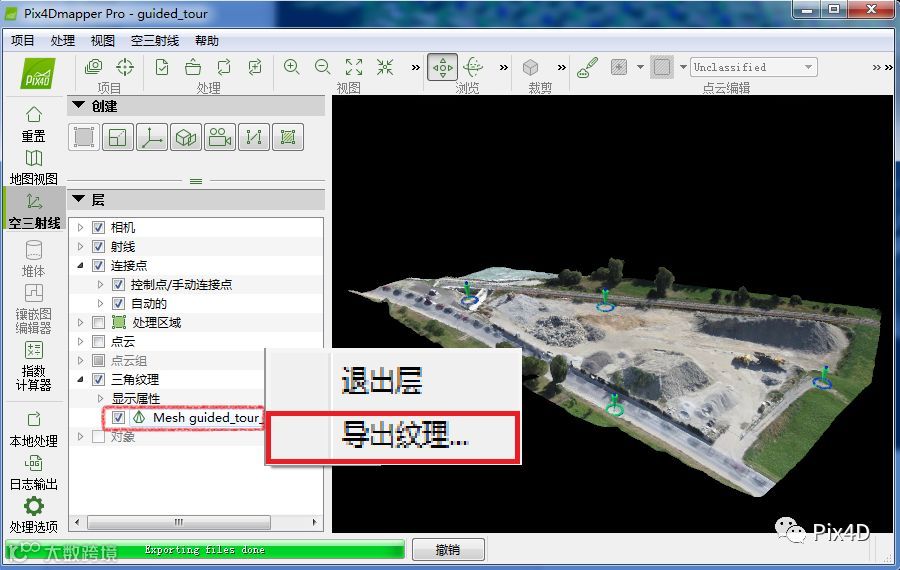This screenshot has height=570, width=900.
Task: Create a new processing area tool
Action: click(84, 137)
